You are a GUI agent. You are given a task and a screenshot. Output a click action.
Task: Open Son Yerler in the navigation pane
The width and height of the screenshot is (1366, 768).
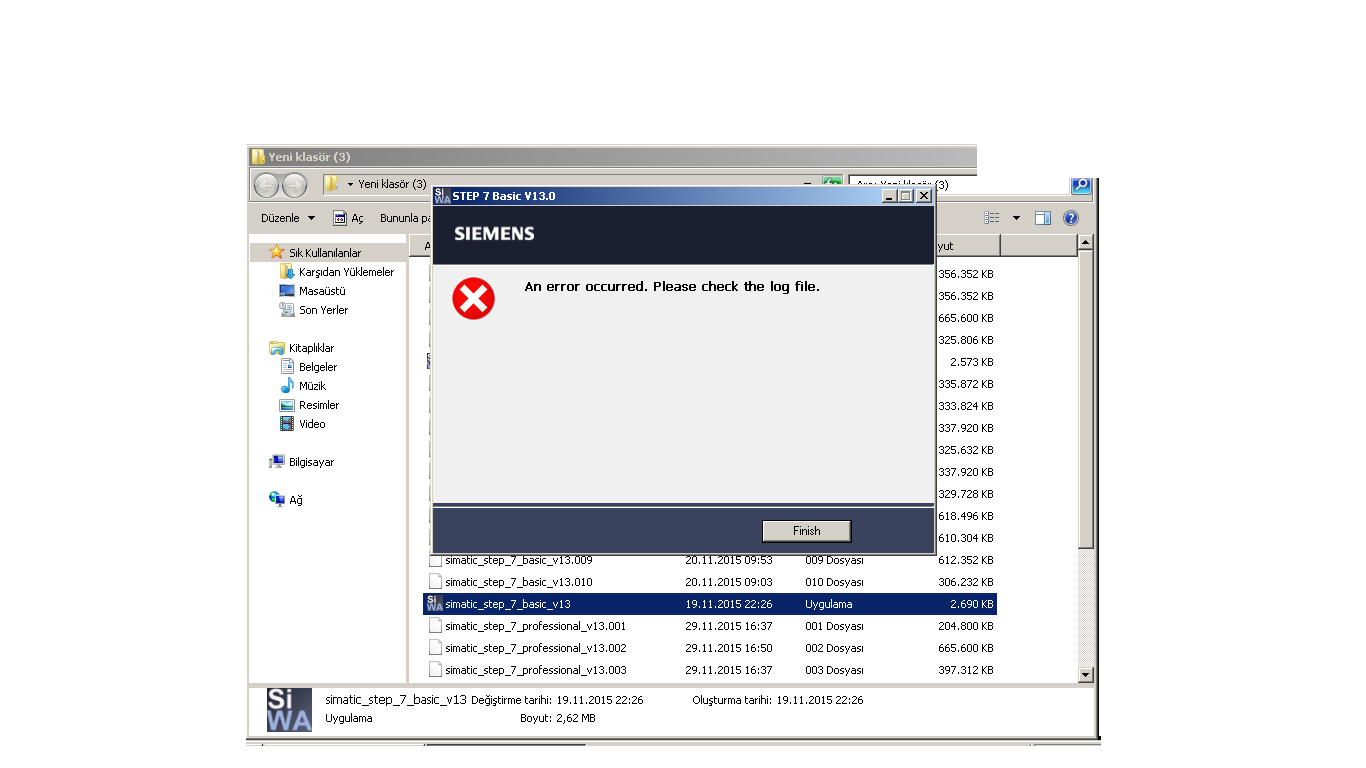(x=323, y=310)
